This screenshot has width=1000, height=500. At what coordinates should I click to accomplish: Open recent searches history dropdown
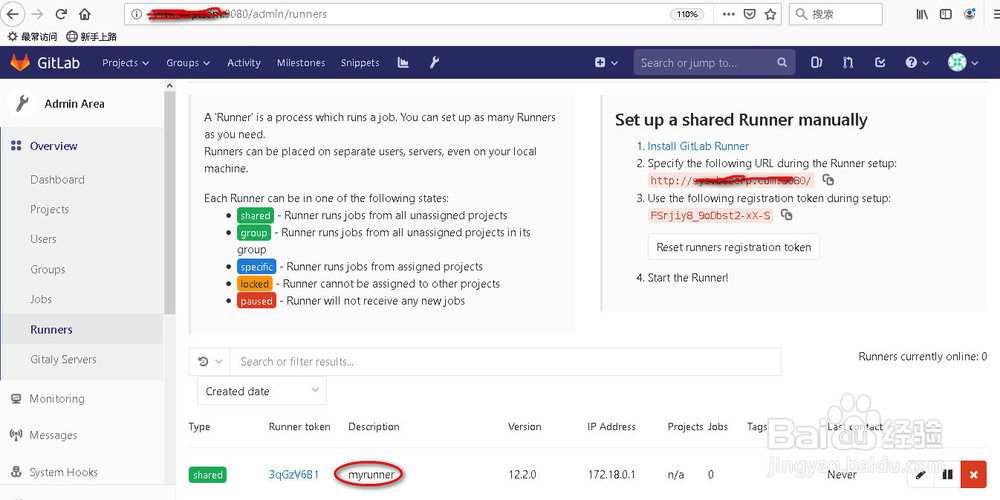(209, 362)
